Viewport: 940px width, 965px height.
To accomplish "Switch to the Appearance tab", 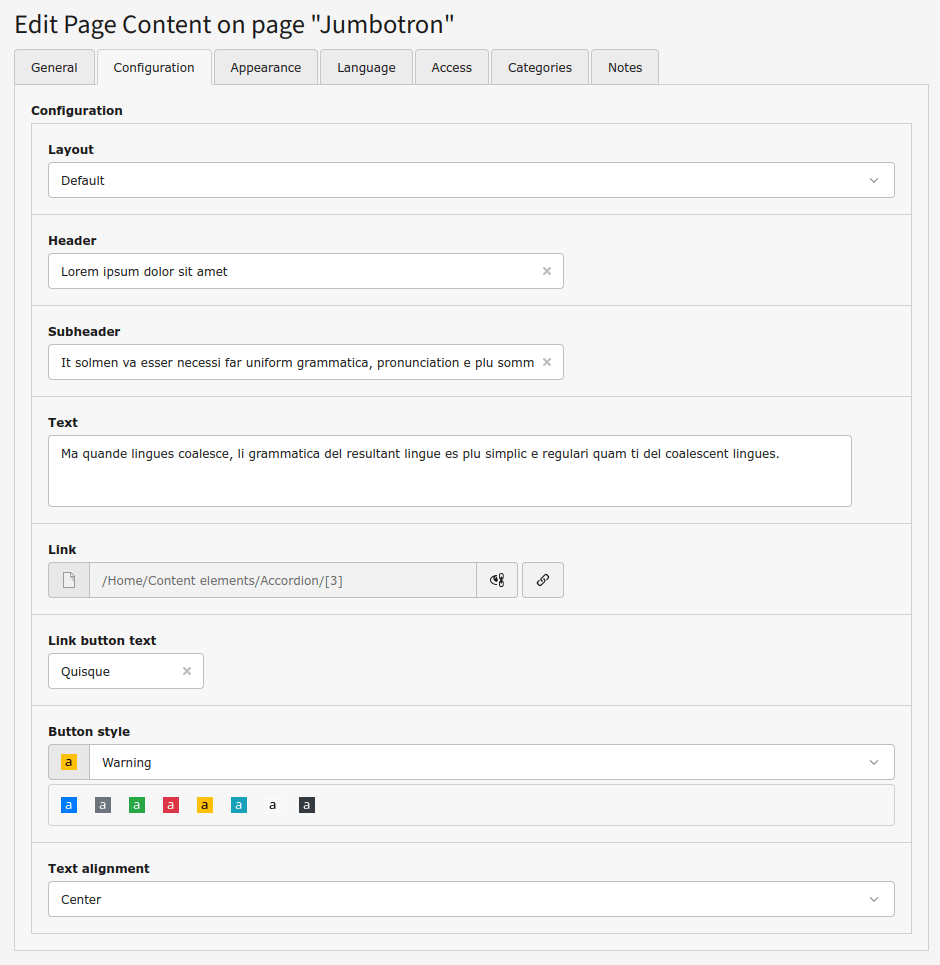I will (x=265, y=68).
